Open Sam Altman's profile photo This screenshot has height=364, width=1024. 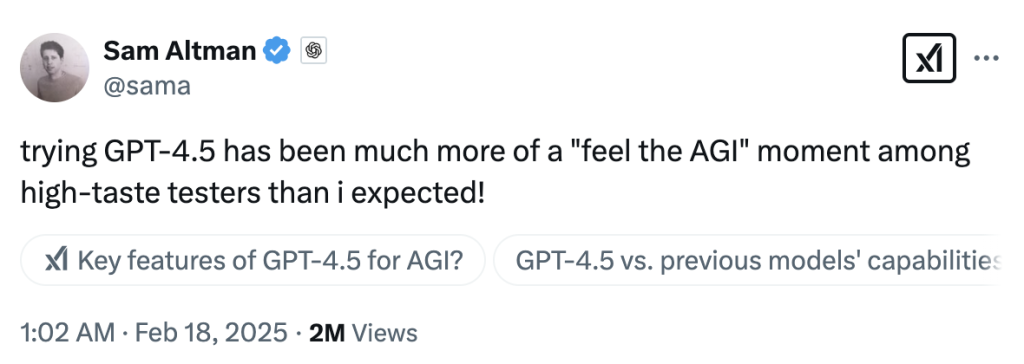54,68
